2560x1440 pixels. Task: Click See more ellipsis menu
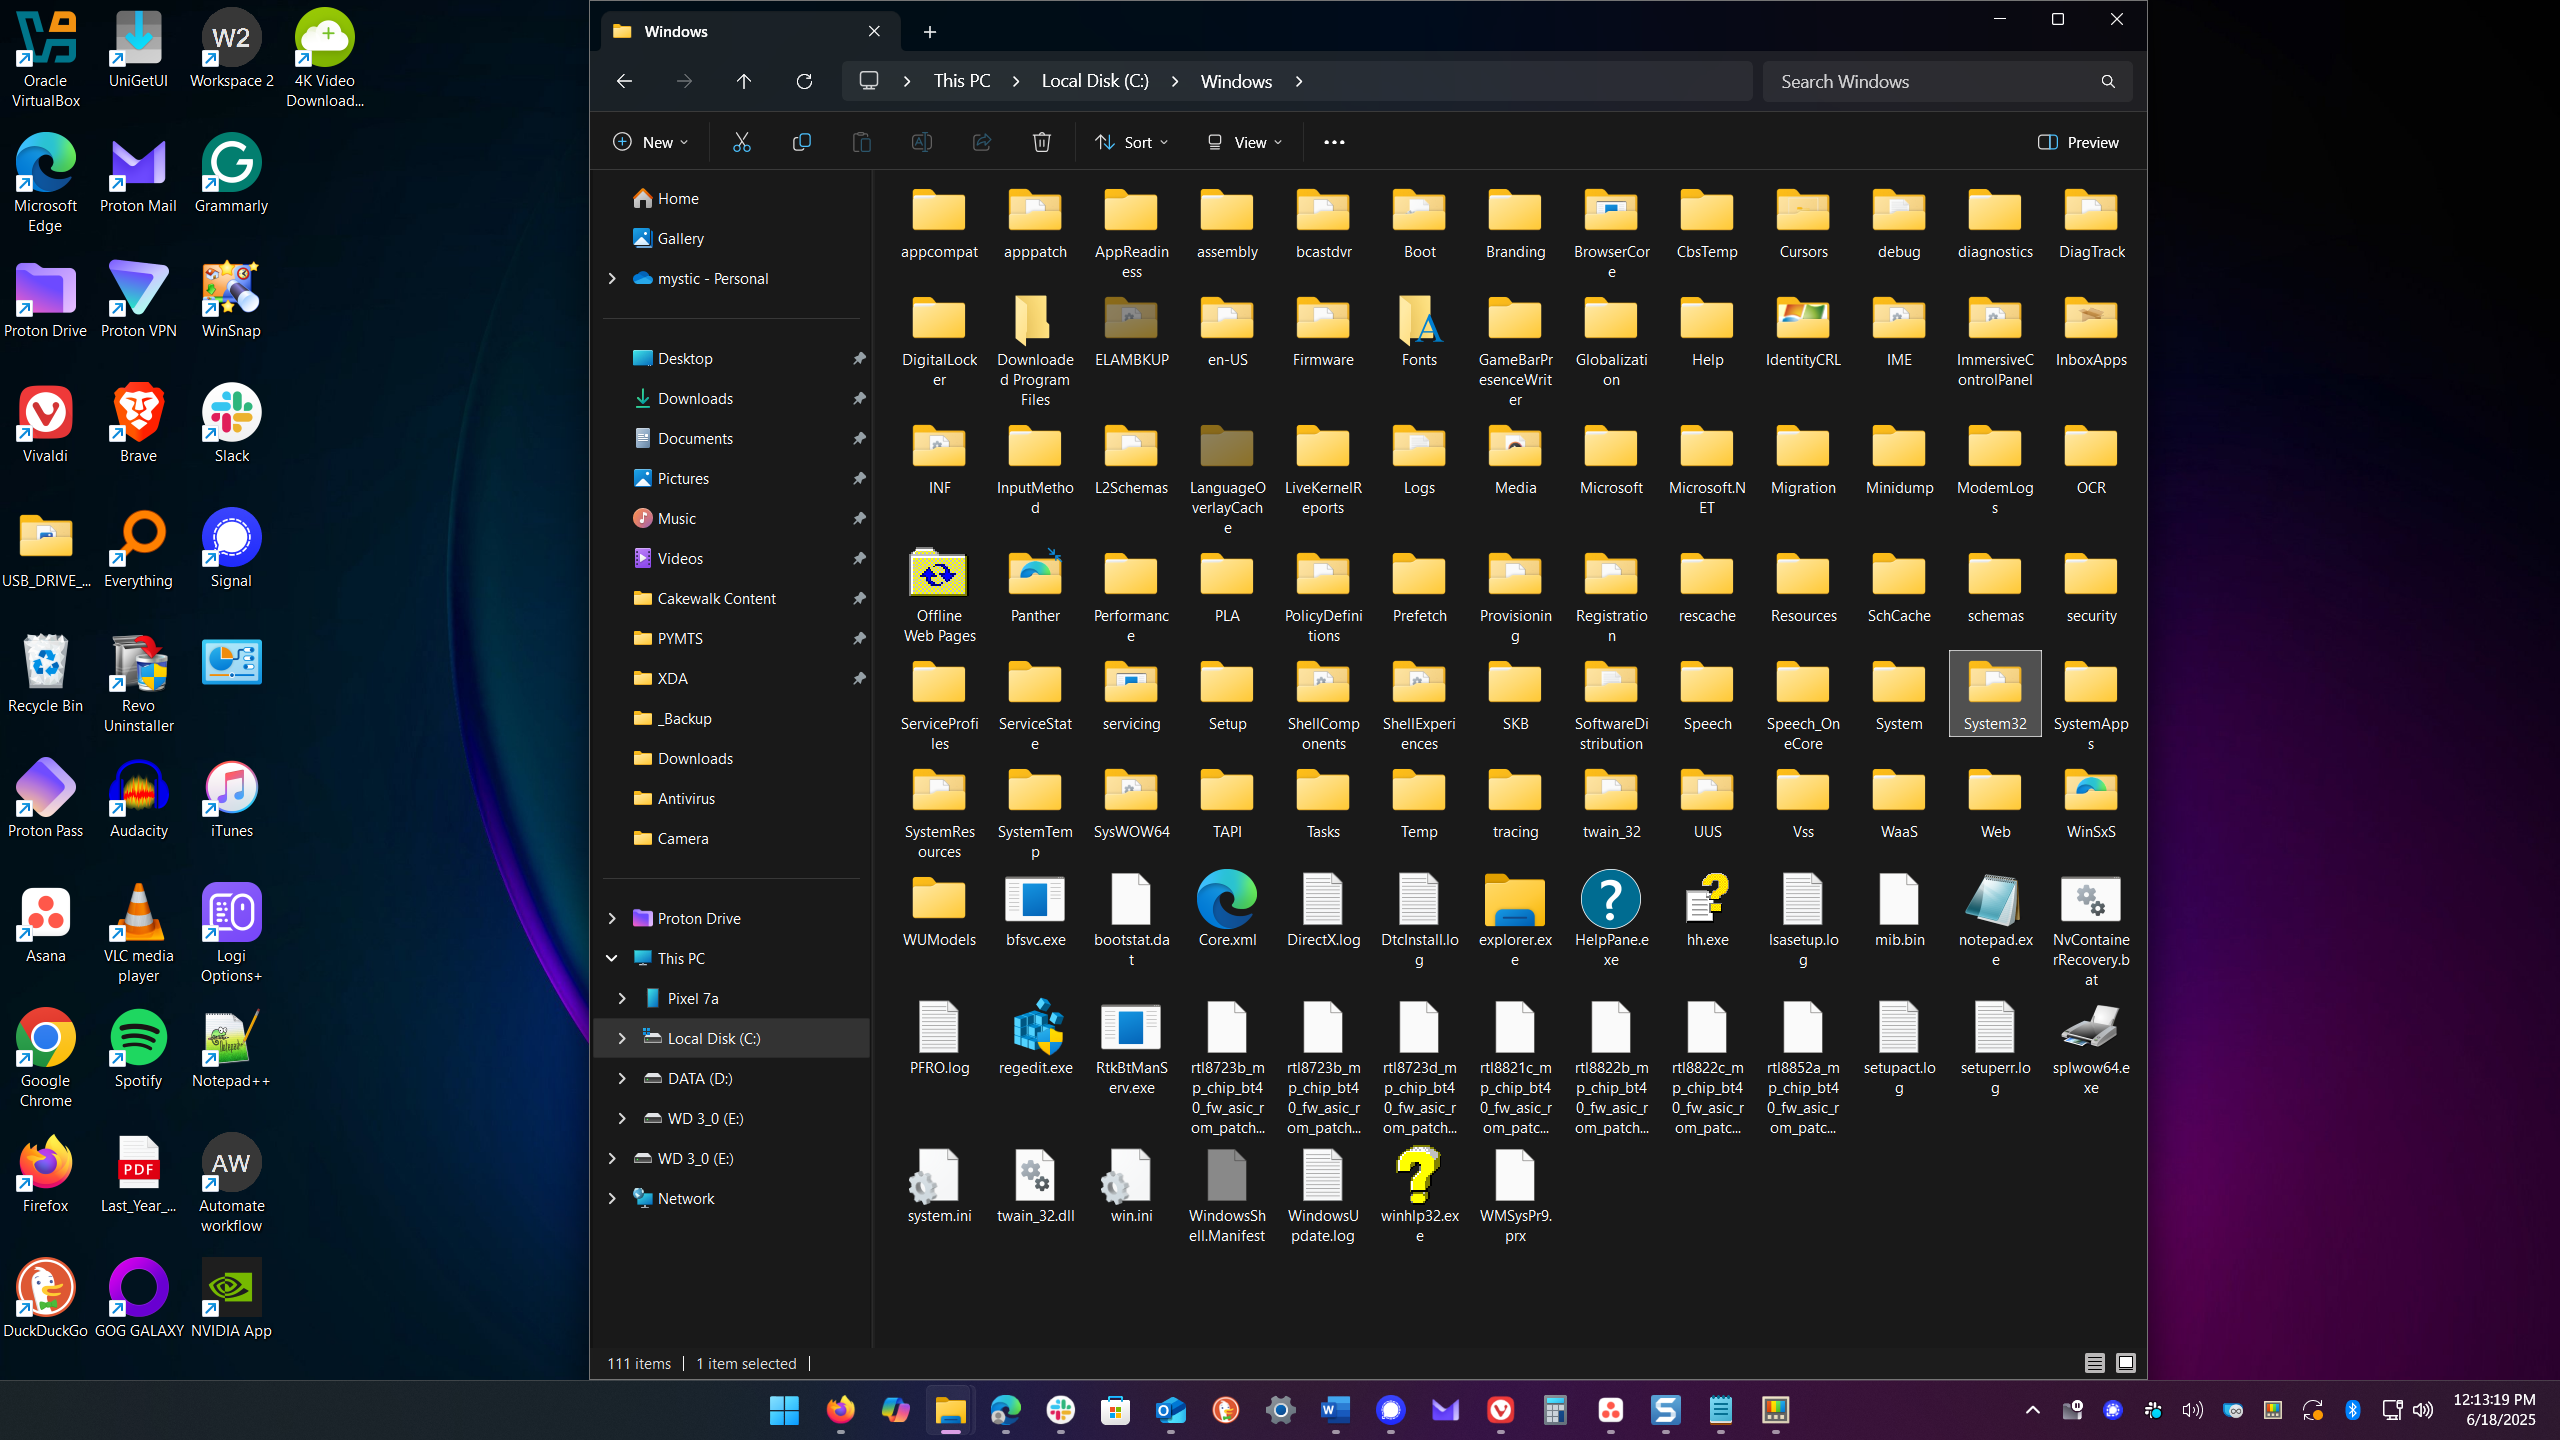point(1334,142)
